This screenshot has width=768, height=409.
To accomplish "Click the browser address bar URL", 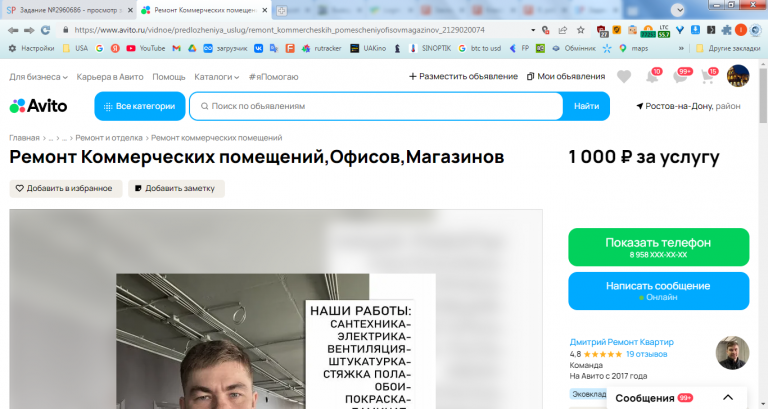I will pyautogui.click(x=279, y=30).
